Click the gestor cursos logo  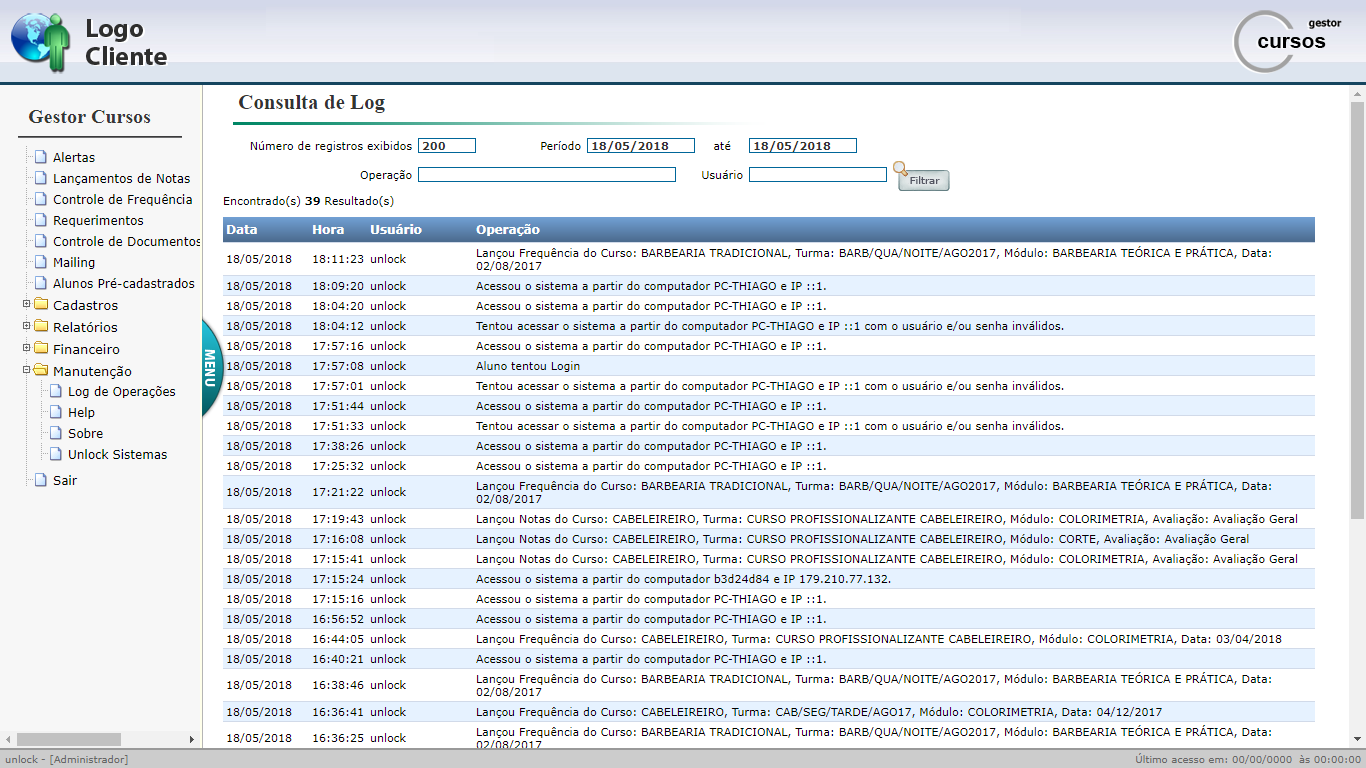click(1289, 41)
